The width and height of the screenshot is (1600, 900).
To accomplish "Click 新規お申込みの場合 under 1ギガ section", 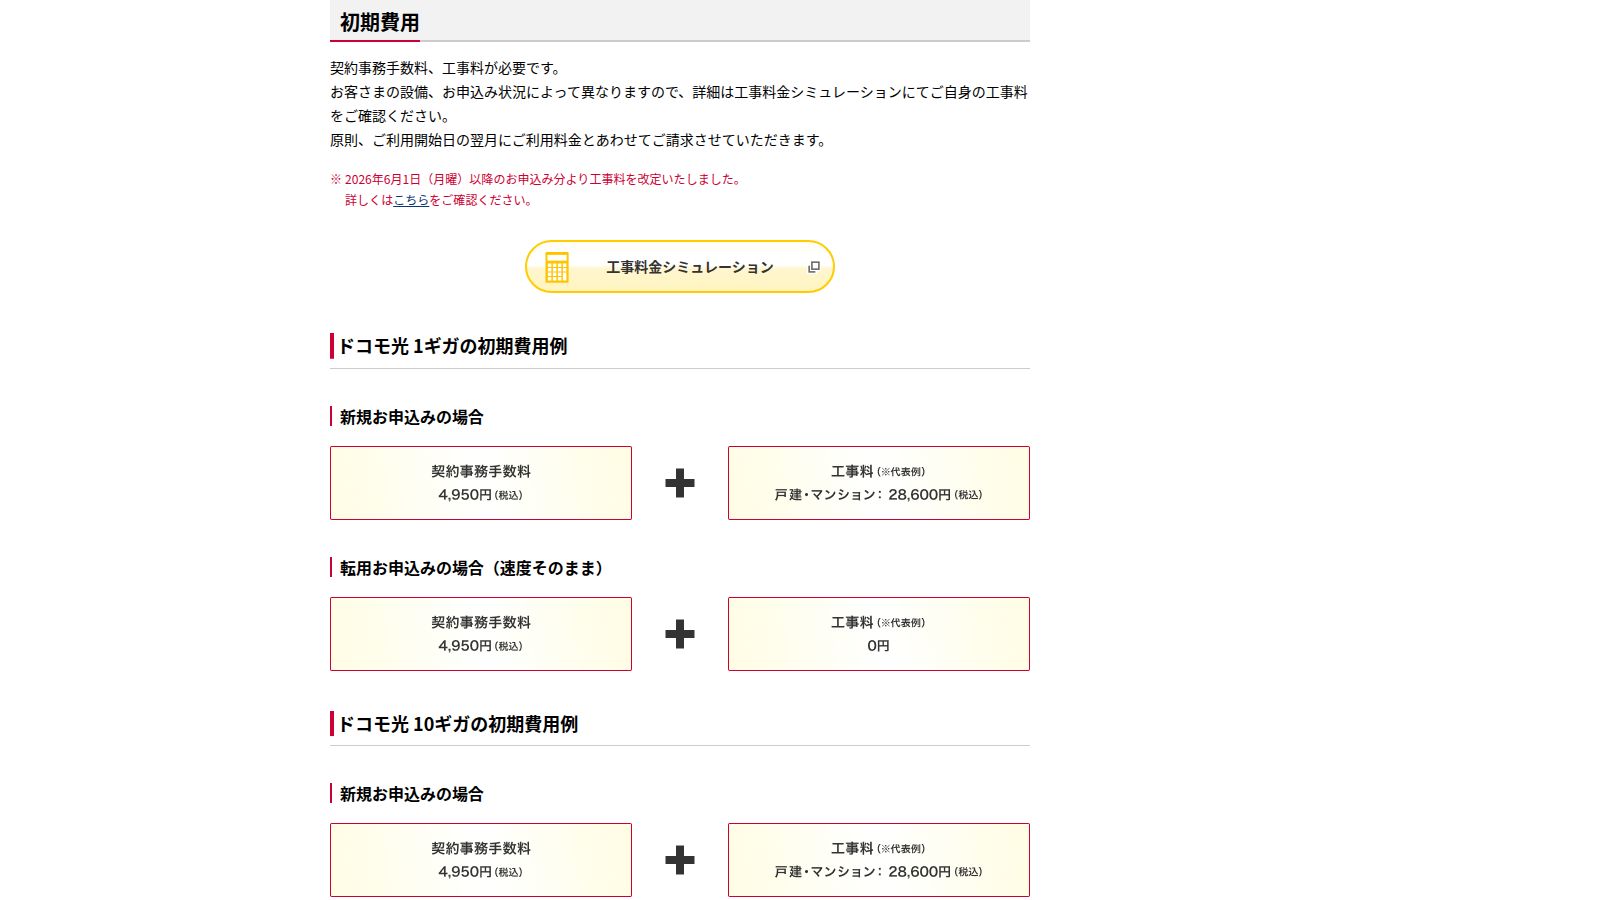I will pyautogui.click(x=411, y=417).
